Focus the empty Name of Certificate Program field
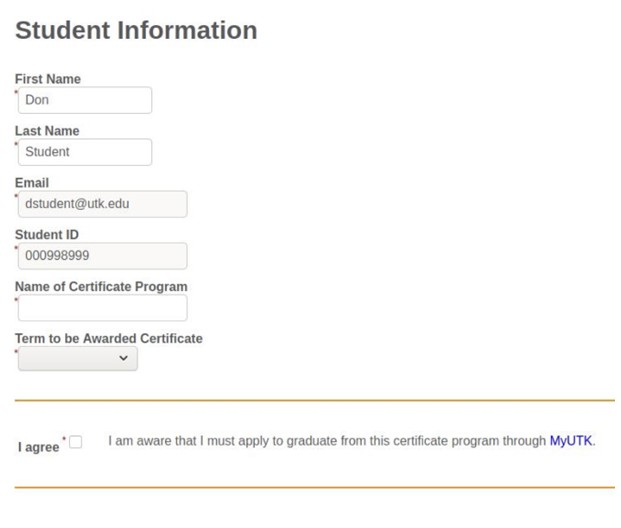 102,308
